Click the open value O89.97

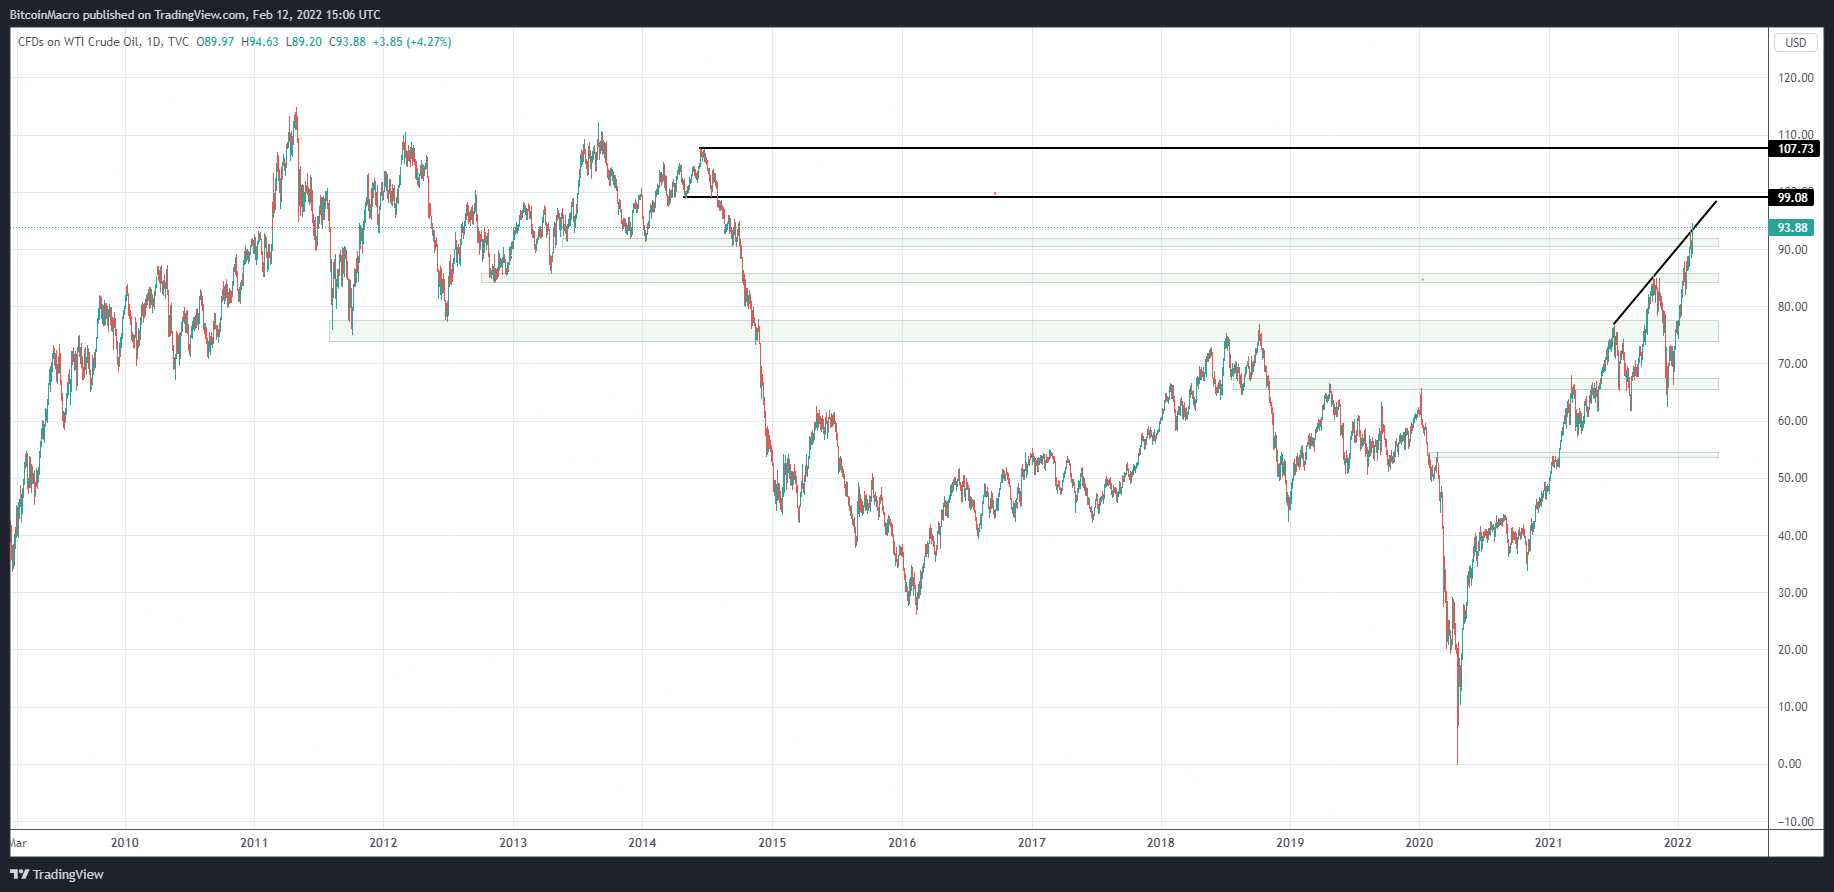(215, 42)
